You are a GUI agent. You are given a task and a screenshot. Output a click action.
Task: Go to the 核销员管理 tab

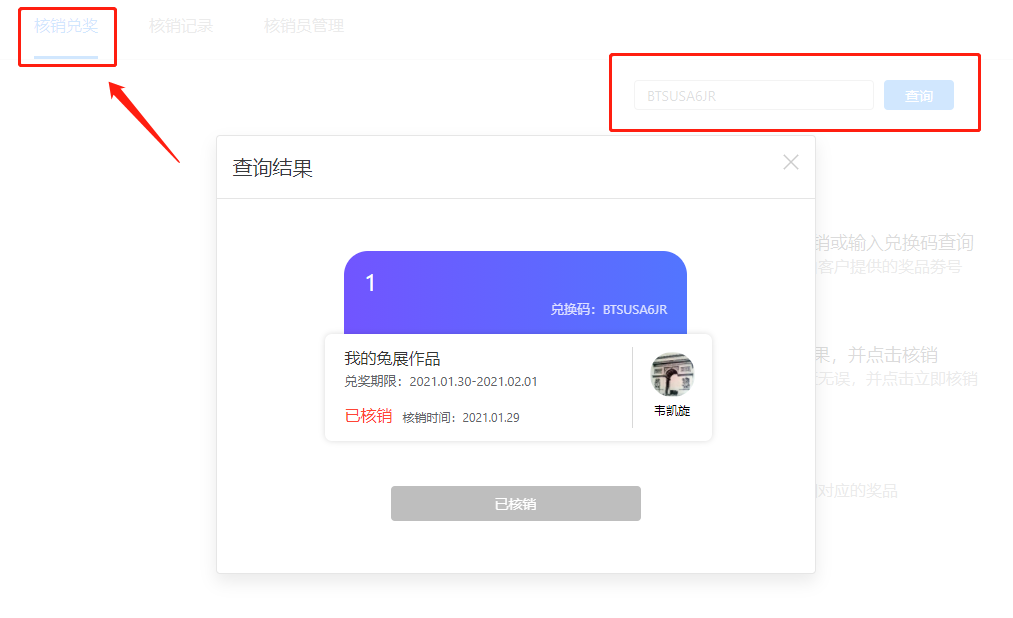[304, 26]
